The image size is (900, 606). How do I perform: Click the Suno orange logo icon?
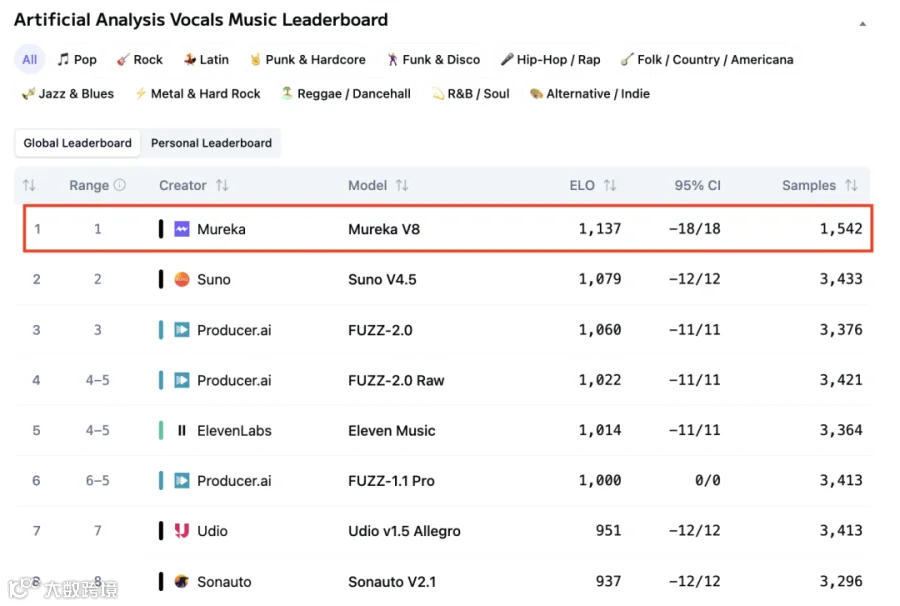pos(182,279)
